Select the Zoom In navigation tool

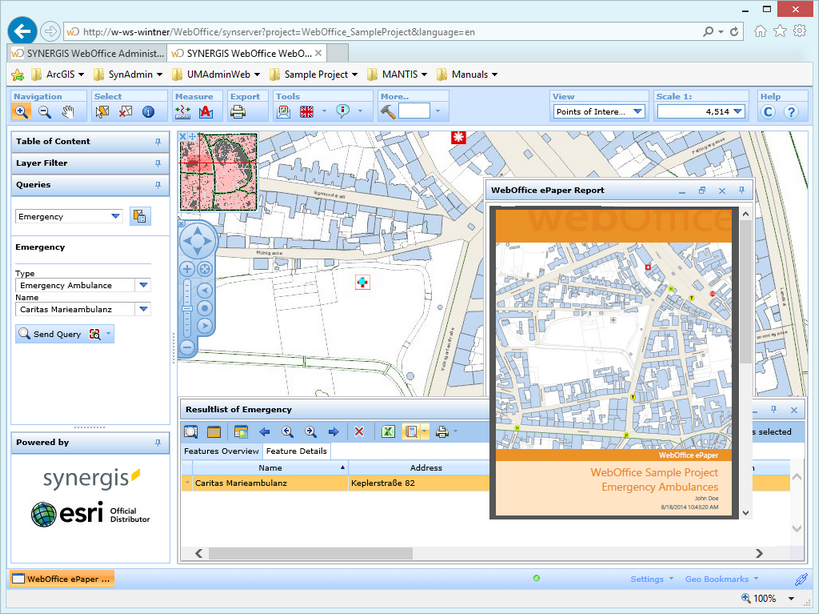(x=22, y=112)
